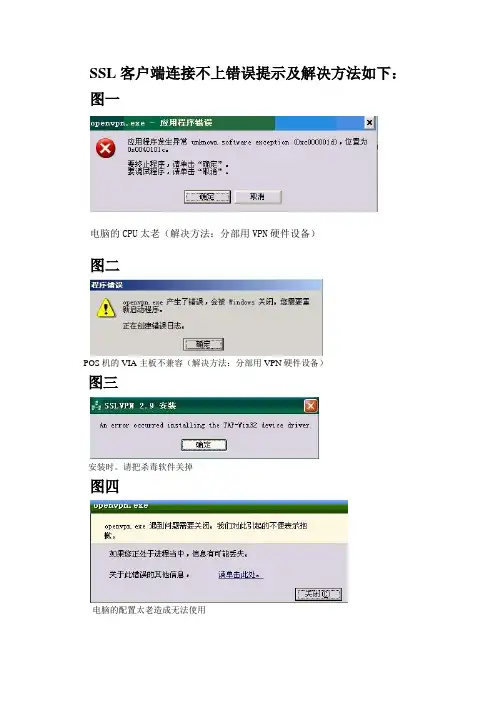Click 确定 in the 应用程序错误 dialog
Screen dimensions: 496x702
(x=207, y=197)
